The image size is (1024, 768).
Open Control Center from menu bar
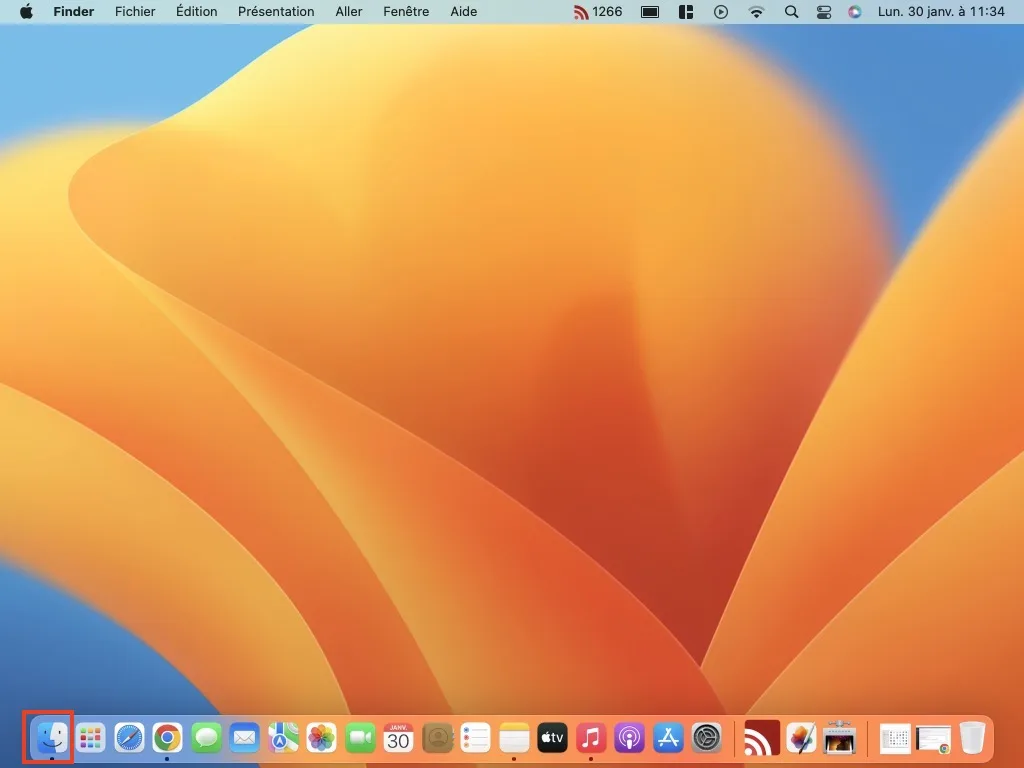click(x=823, y=11)
